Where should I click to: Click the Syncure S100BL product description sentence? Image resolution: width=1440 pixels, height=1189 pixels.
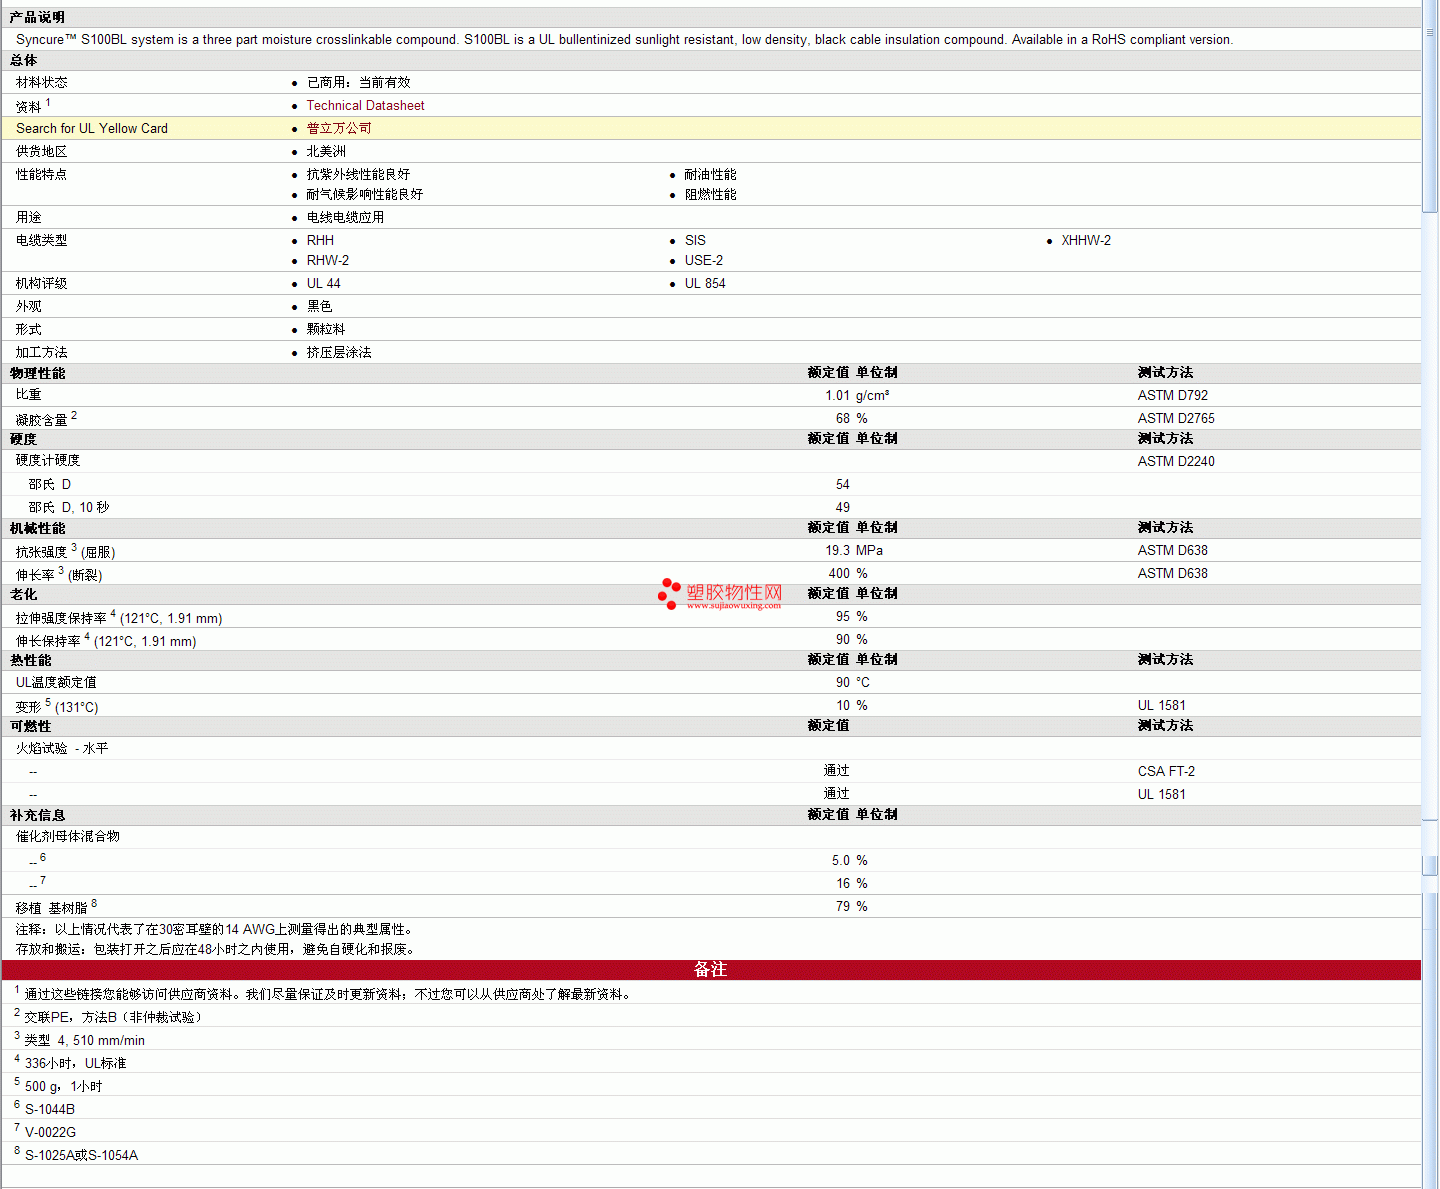pos(624,39)
